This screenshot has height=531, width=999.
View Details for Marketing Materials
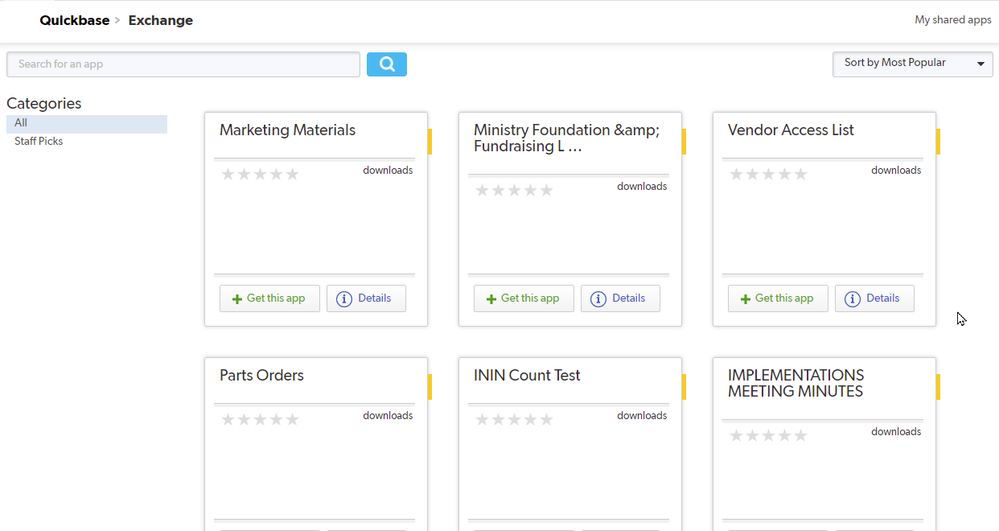[366, 298]
